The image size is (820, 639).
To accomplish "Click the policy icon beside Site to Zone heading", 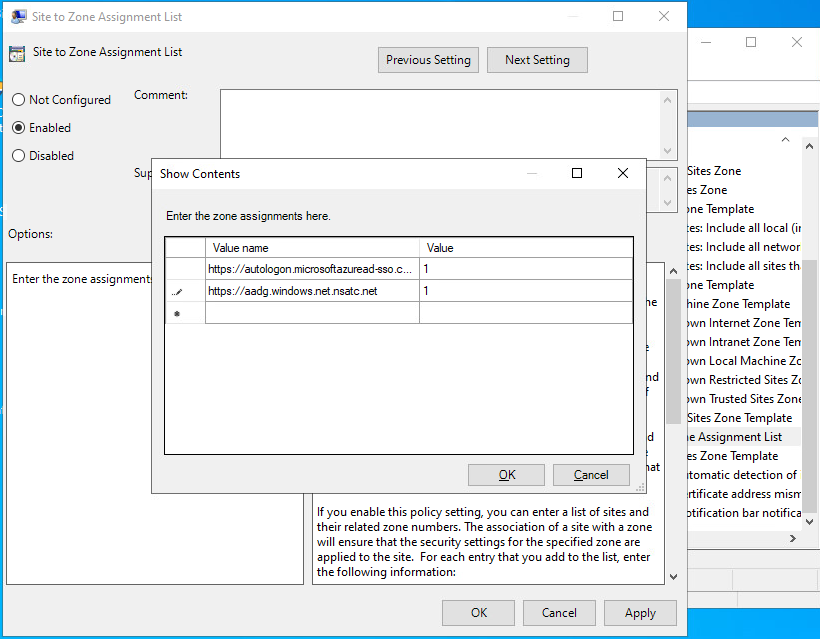I will [17, 54].
